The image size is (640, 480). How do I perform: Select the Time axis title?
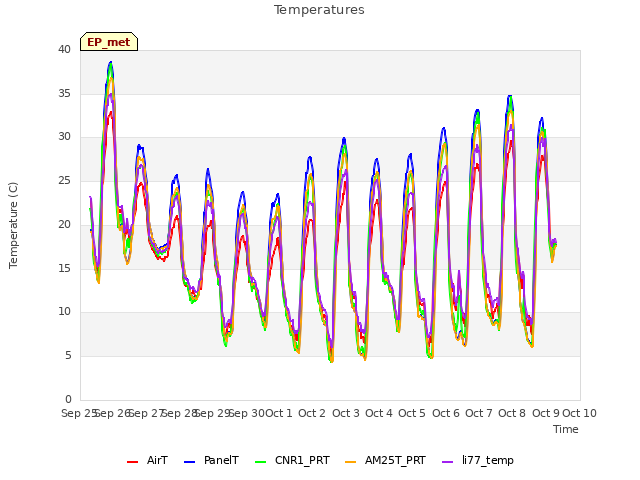point(566,429)
